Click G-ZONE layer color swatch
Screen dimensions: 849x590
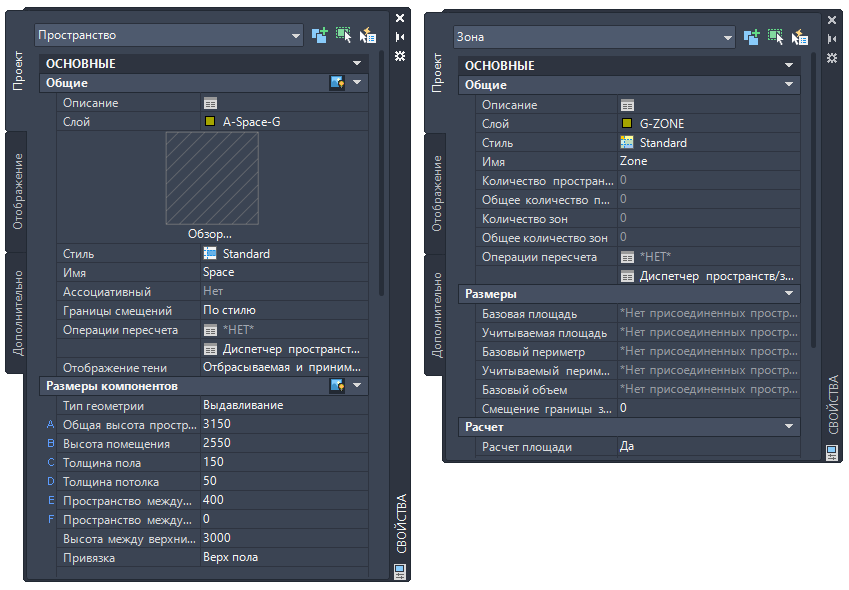(x=627, y=123)
